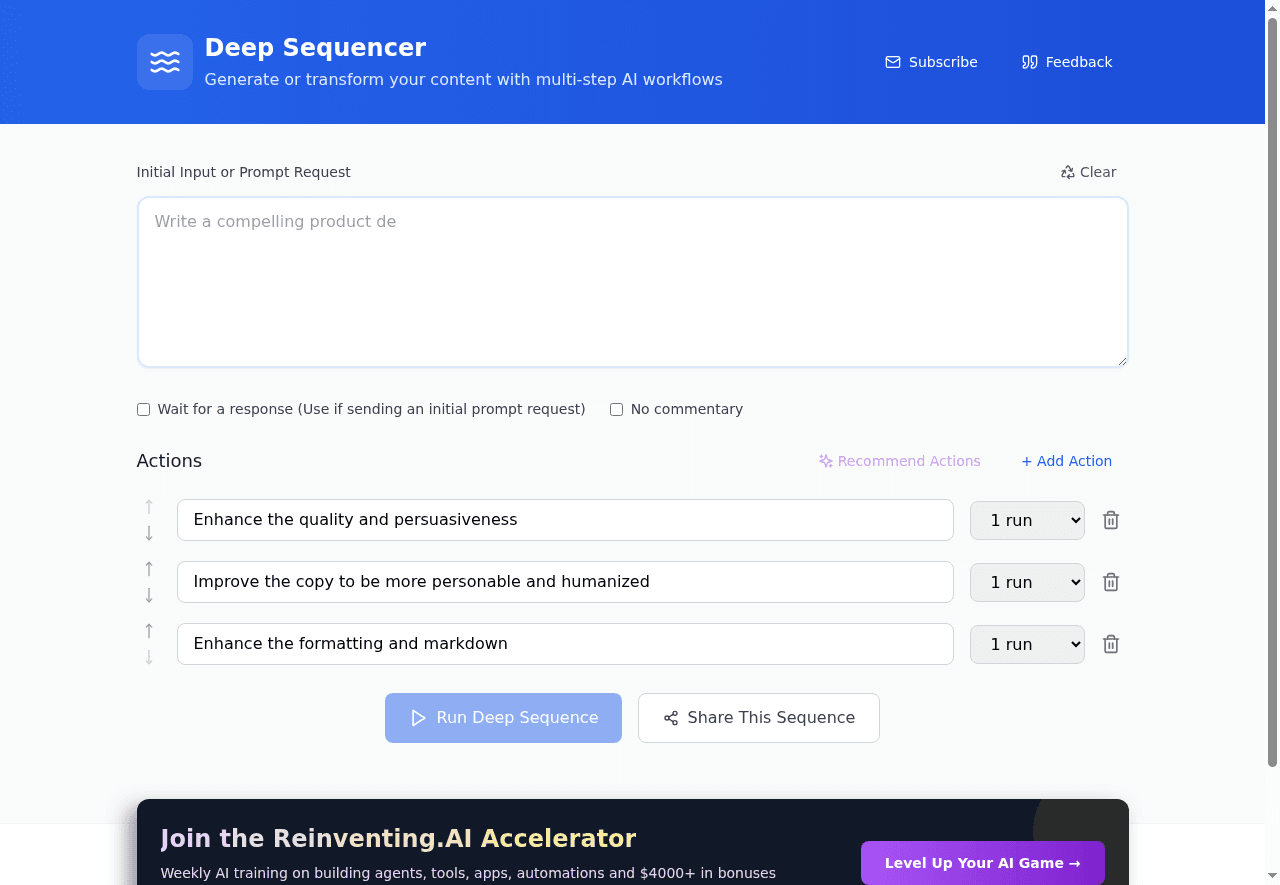Click inside the initial prompt text area
The width and height of the screenshot is (1280, 885).
coord(632,281)
